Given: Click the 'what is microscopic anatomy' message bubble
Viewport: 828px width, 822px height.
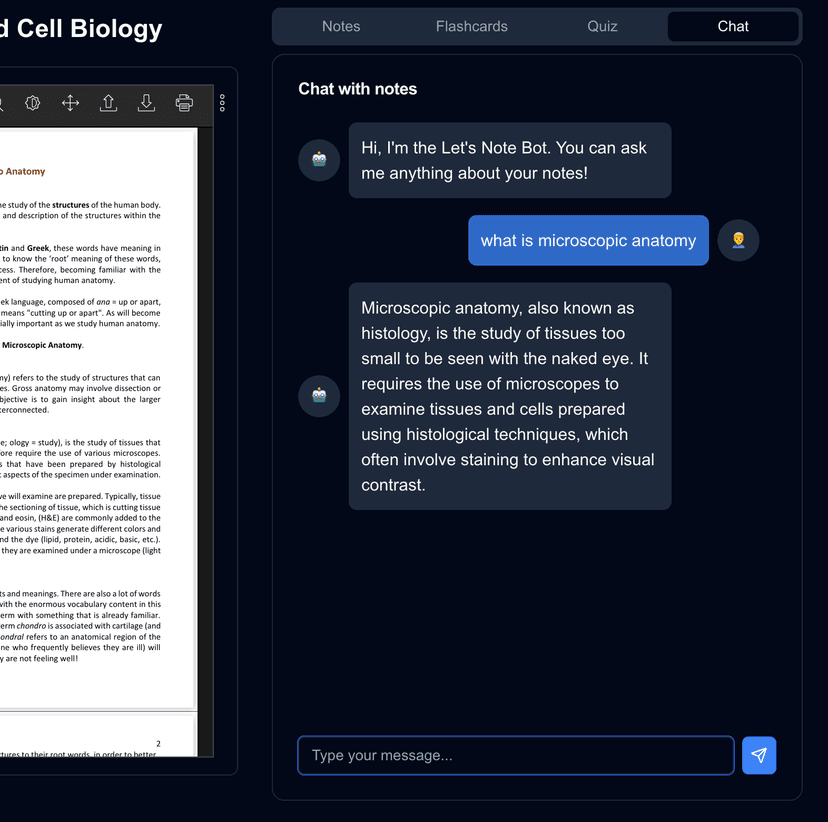Looking at the screenshot, I should point(588,240).
